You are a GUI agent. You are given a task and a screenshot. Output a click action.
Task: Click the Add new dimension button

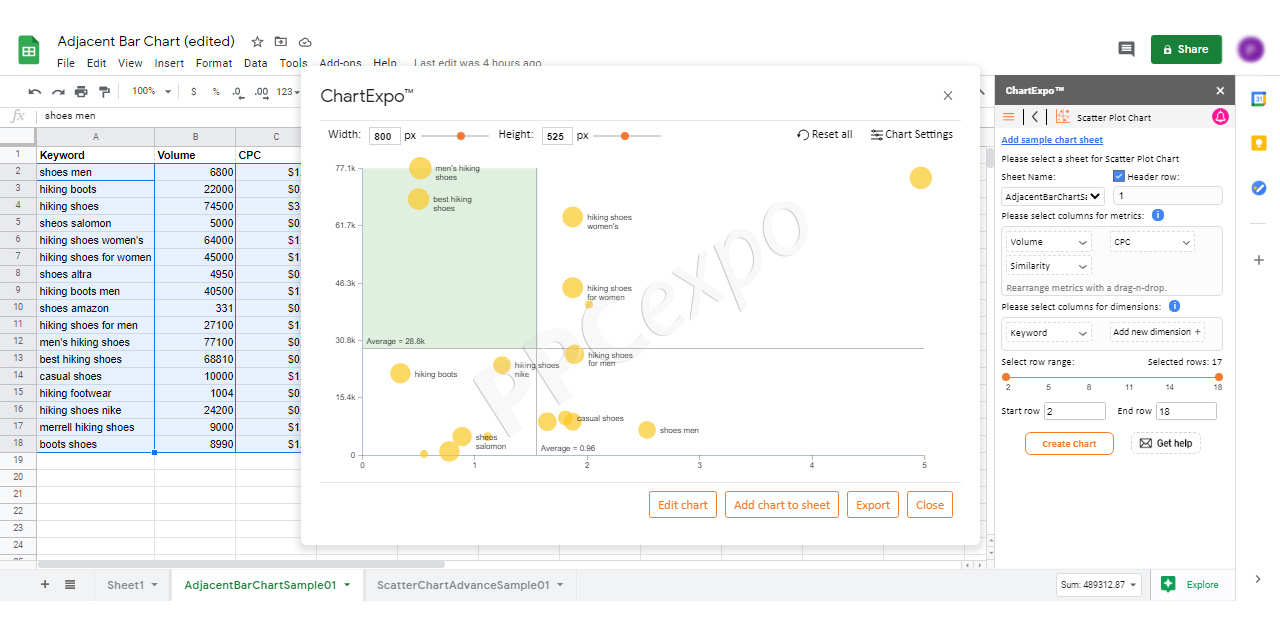pyautogui.click(x=1157, y=332)
